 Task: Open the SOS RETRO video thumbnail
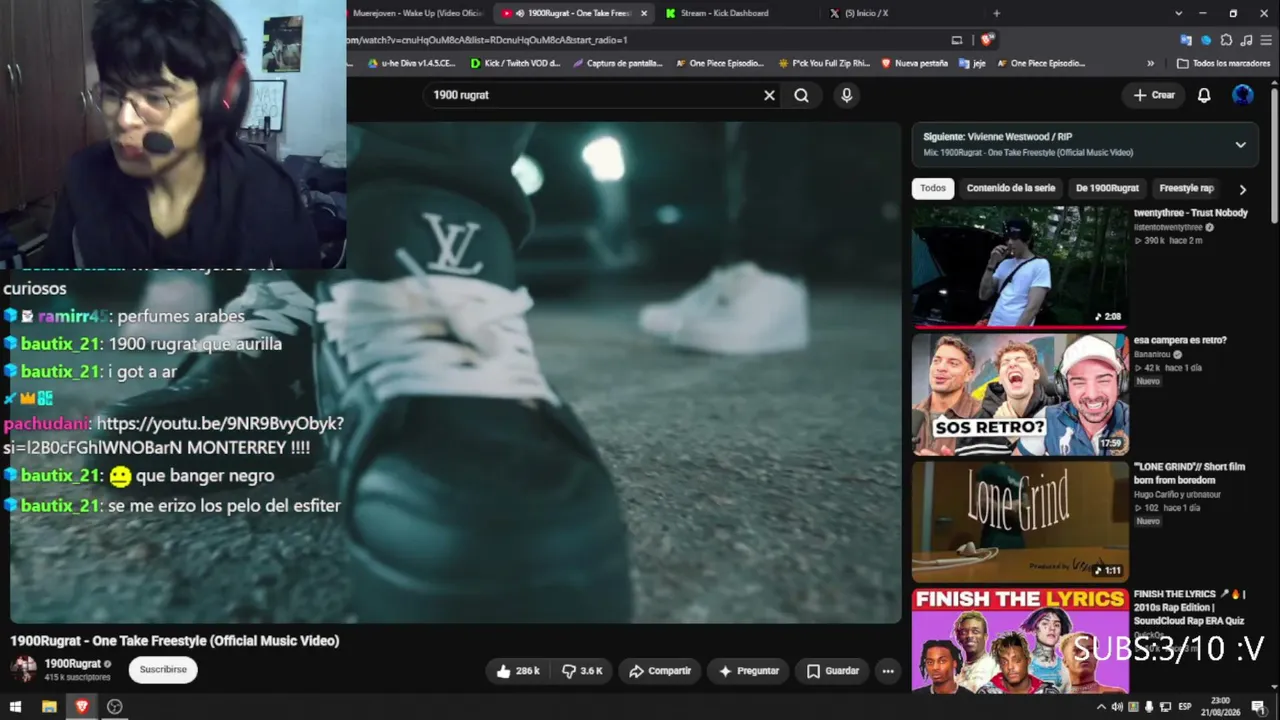[x=1020, y=394]
